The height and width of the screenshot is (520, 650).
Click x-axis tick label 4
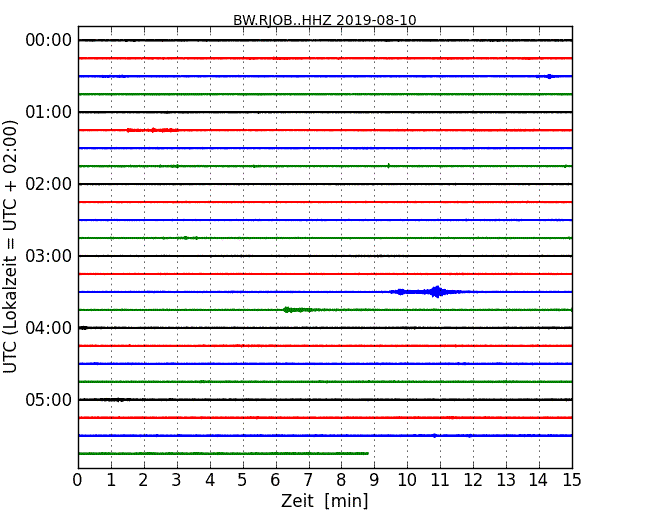pos(210,480)
